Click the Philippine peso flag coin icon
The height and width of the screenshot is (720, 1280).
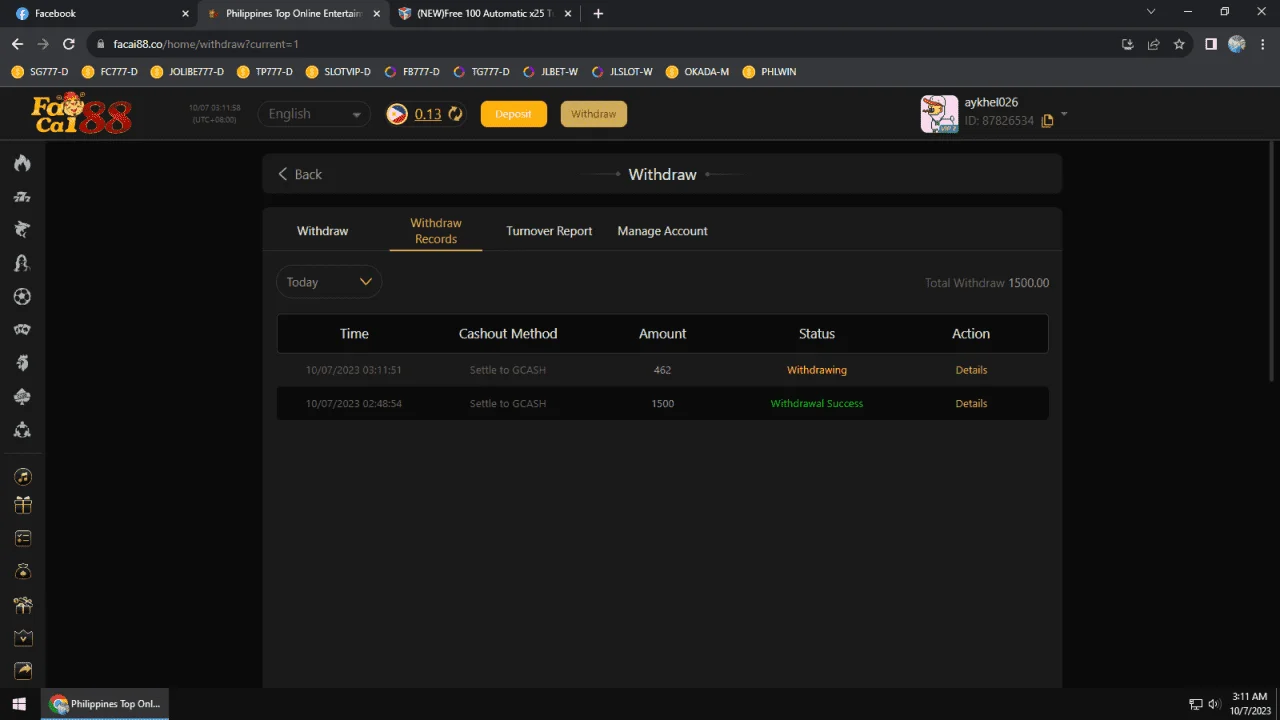click(397, 114)
